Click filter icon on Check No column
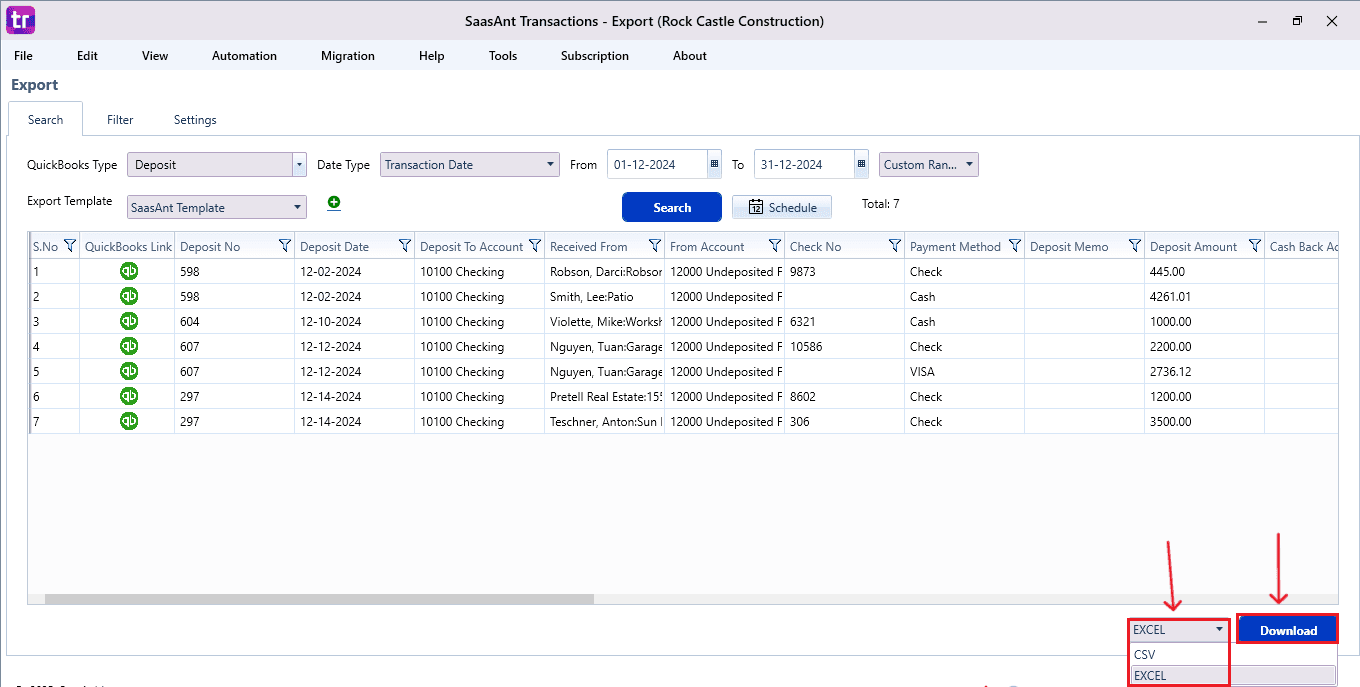Viewport: 1360px width, 687px height. pyautogui.click(x=894, y=246)
